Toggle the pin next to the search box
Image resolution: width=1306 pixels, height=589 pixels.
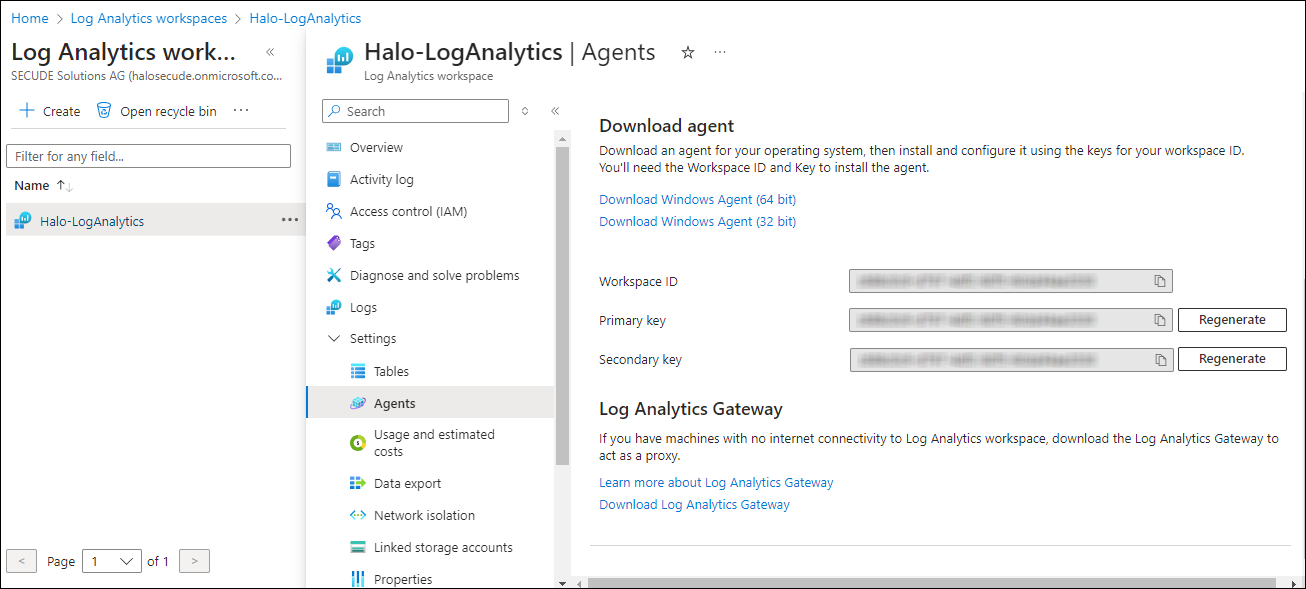(524, 111)
